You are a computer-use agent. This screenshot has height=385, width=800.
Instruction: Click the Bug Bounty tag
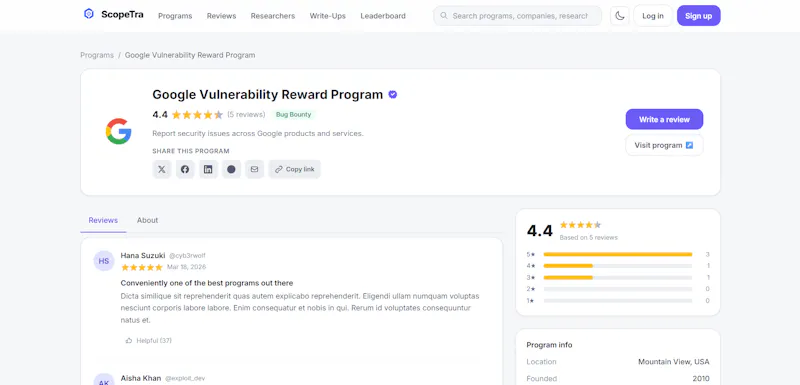(x=293, y=115)
